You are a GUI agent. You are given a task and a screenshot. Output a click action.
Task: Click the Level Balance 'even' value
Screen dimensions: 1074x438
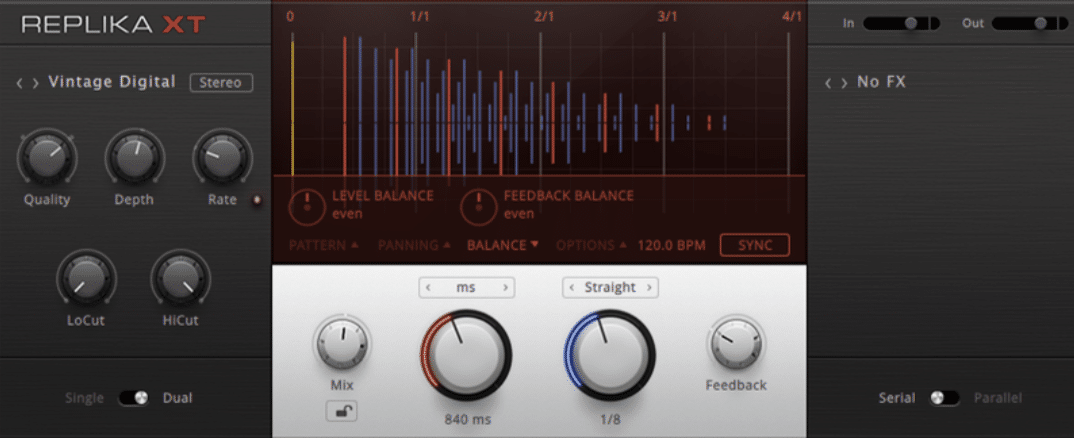click(x=347, y=214)
